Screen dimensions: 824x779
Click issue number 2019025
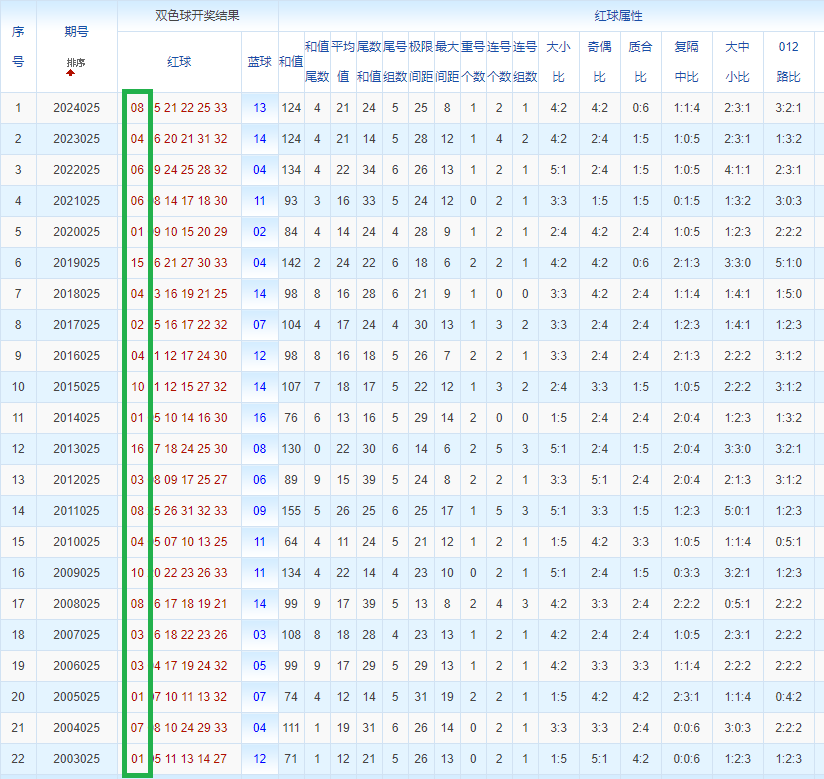point(76,263)
